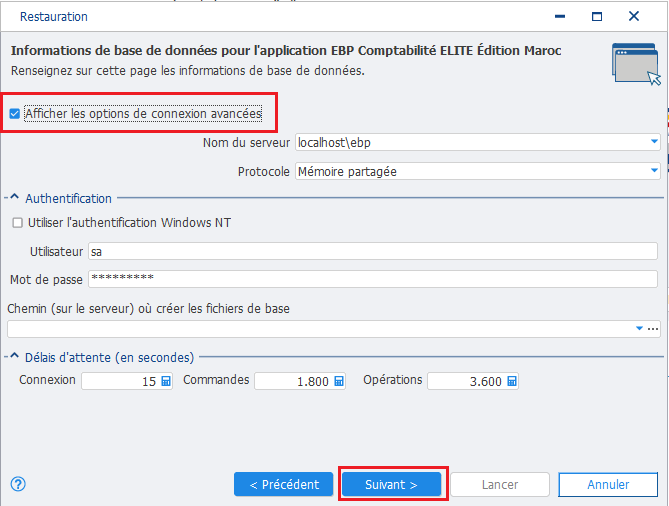Click the Délais d'attente (en secondes) label
Image resolution: width=669 pixels, height=506 pixels.
click(x=109, y=358)
